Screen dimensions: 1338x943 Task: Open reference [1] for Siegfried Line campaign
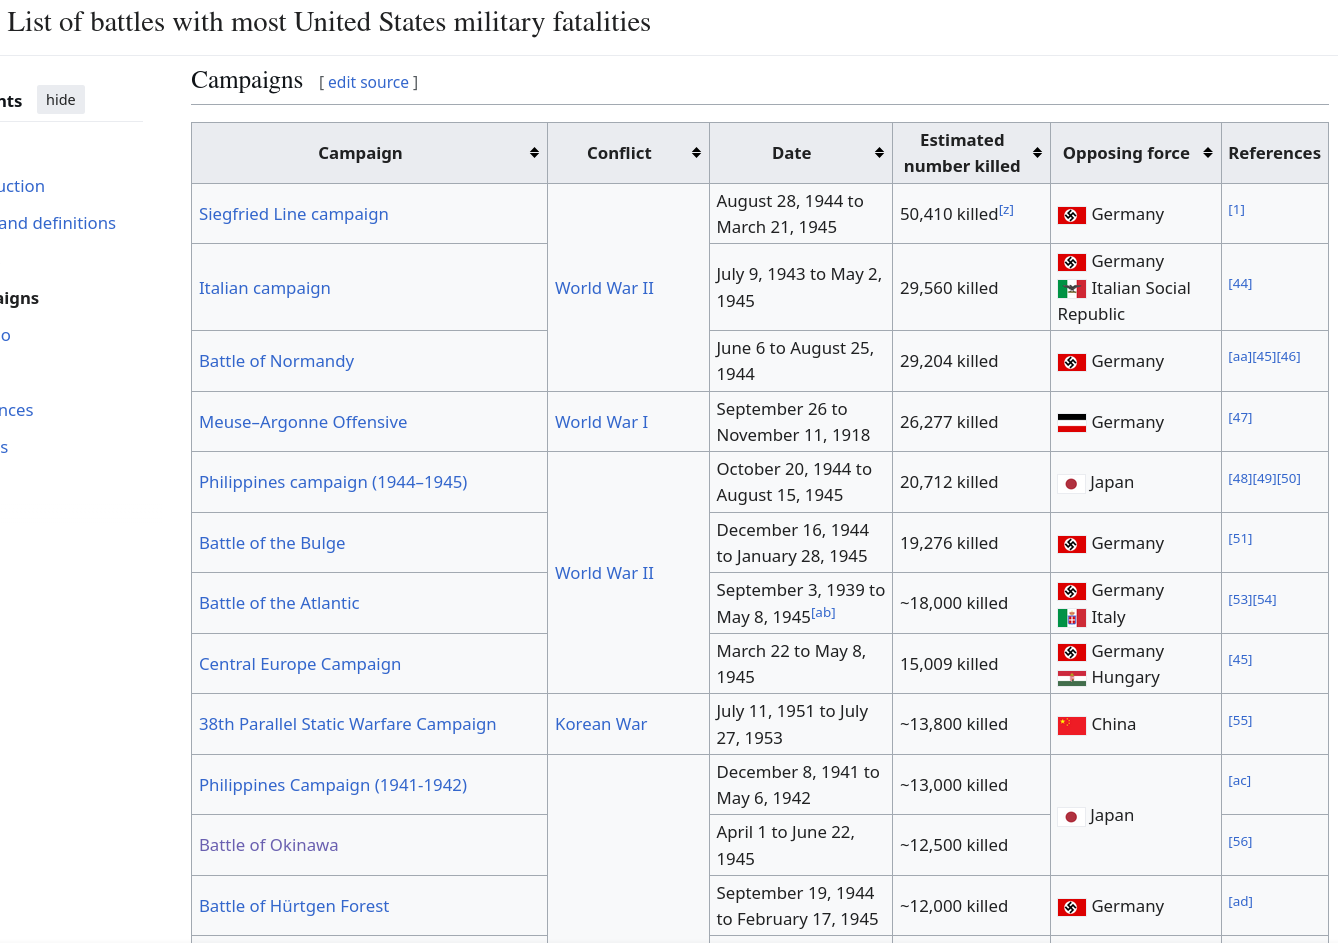pyautogui.click(x=1237, y=210)
